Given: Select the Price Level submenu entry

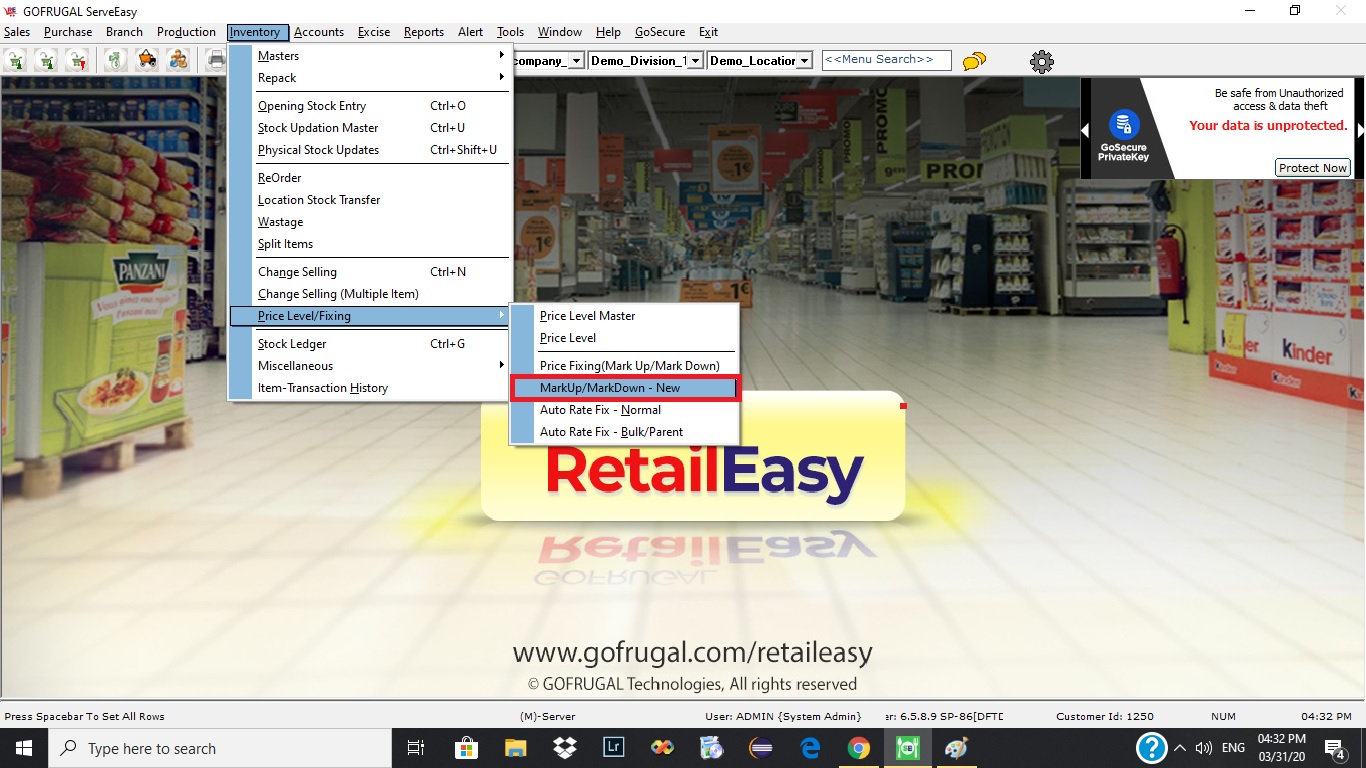Looking at the screenshot, I should point(625,338).
